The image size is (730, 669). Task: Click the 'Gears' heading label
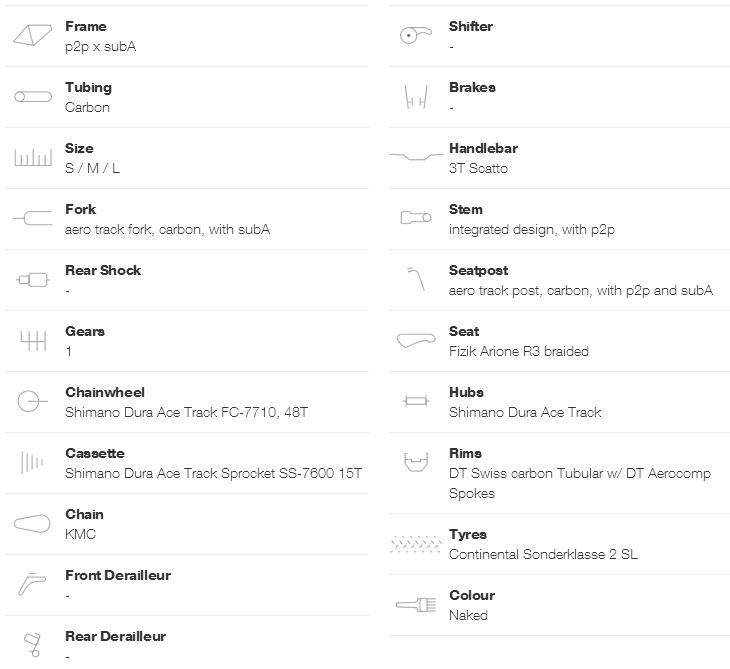[85, 331]
